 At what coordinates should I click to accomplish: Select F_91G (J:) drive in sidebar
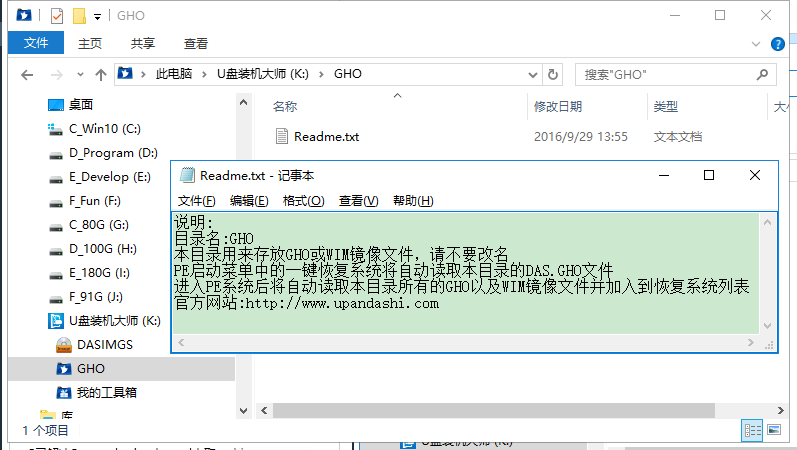click(96, 296)
